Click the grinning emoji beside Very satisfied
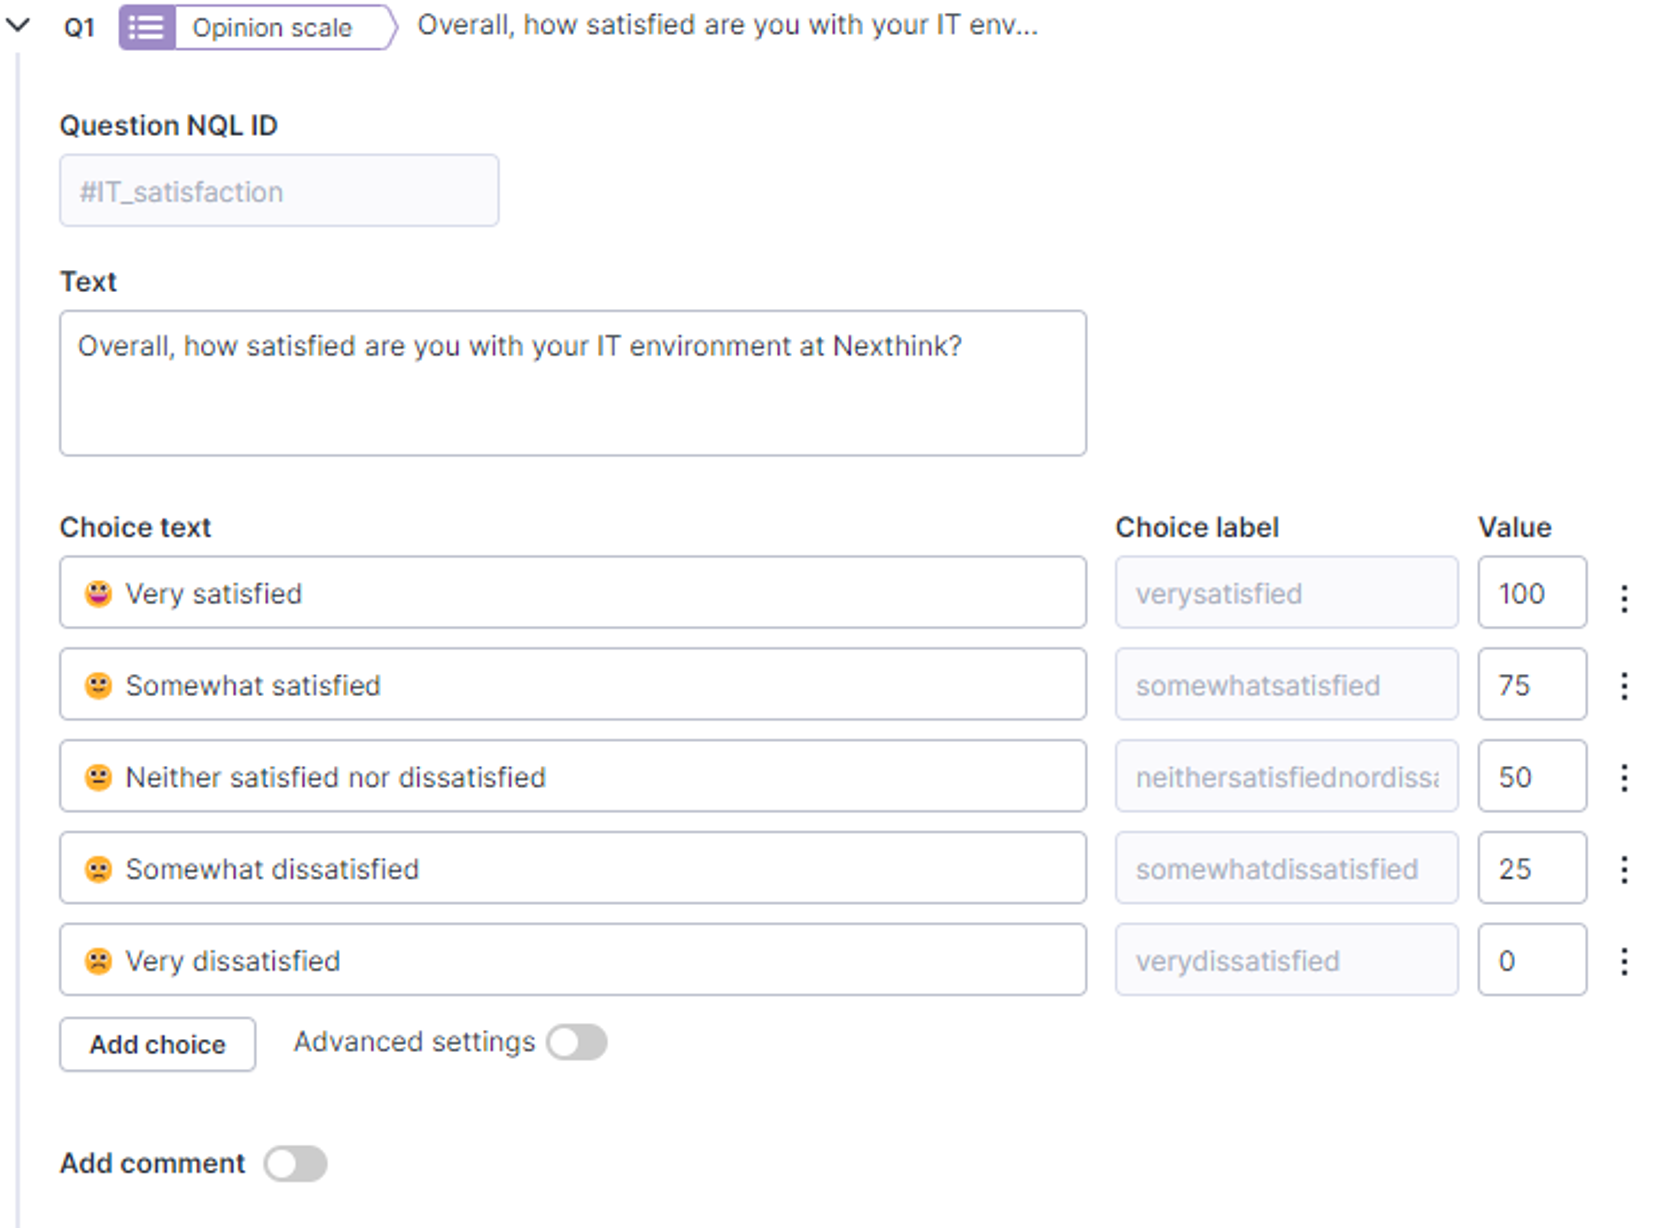This screenshot has height=1230, width=1658. click(x=98, y=594)
